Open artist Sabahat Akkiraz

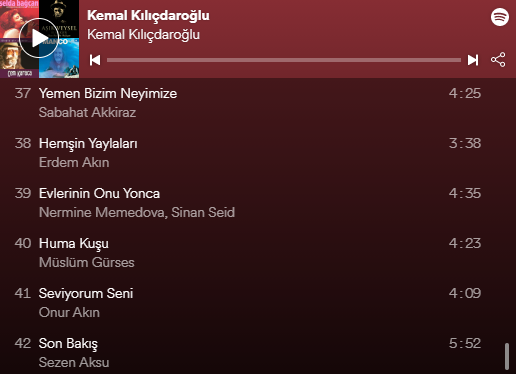coord(87,113)
